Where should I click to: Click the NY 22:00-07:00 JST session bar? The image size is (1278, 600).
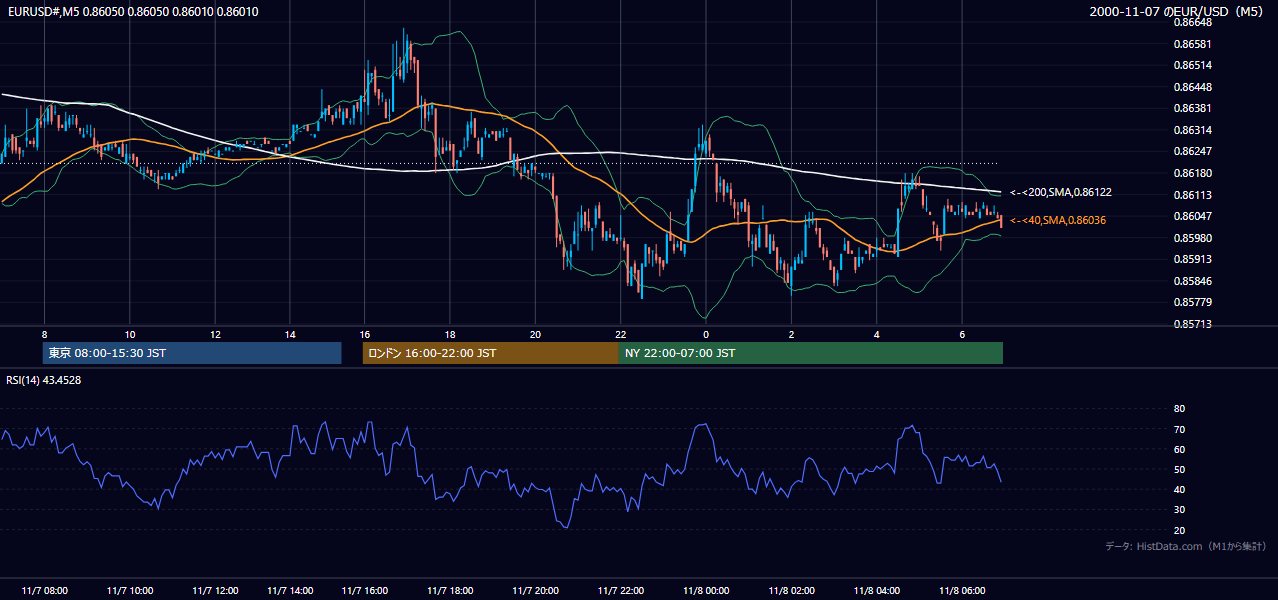click(811, 353)
